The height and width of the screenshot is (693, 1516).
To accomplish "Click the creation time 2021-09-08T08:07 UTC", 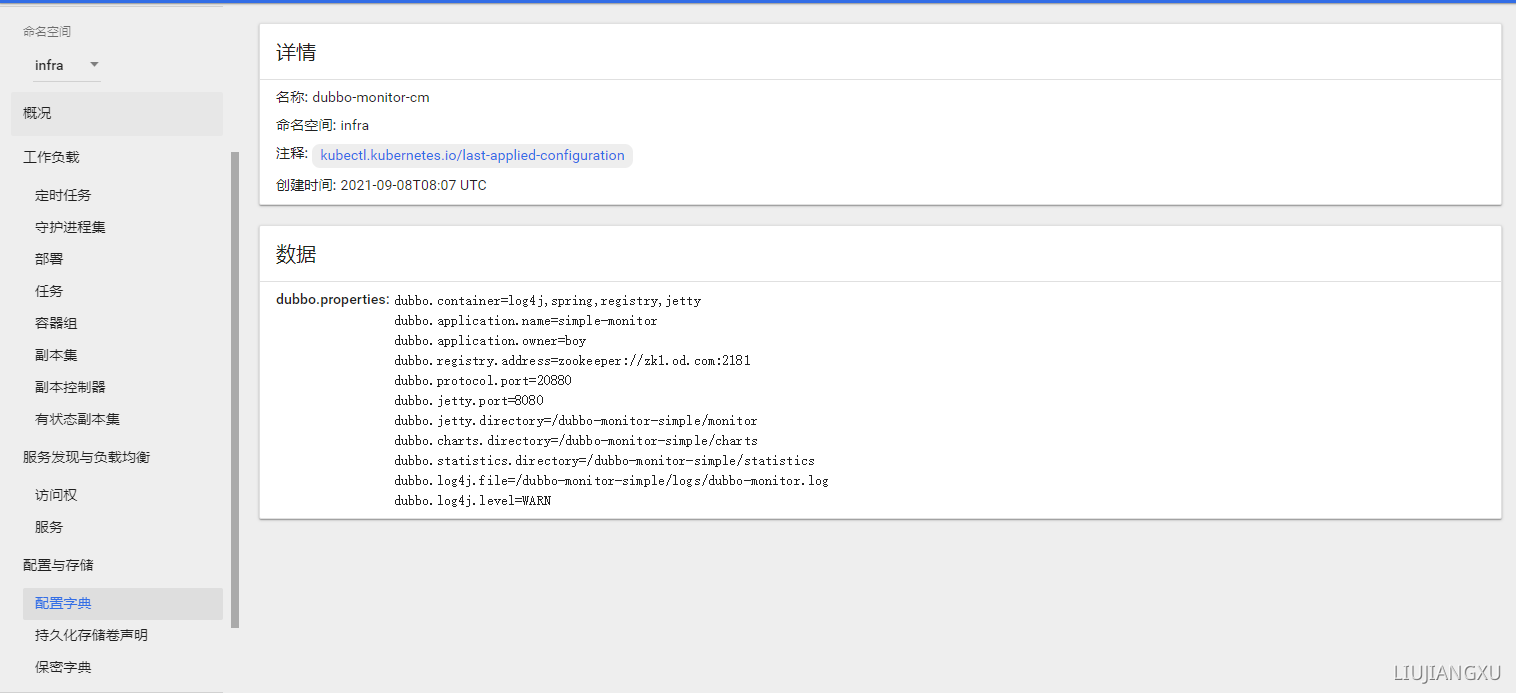I will pyautogui.click(x=413, y=185).
